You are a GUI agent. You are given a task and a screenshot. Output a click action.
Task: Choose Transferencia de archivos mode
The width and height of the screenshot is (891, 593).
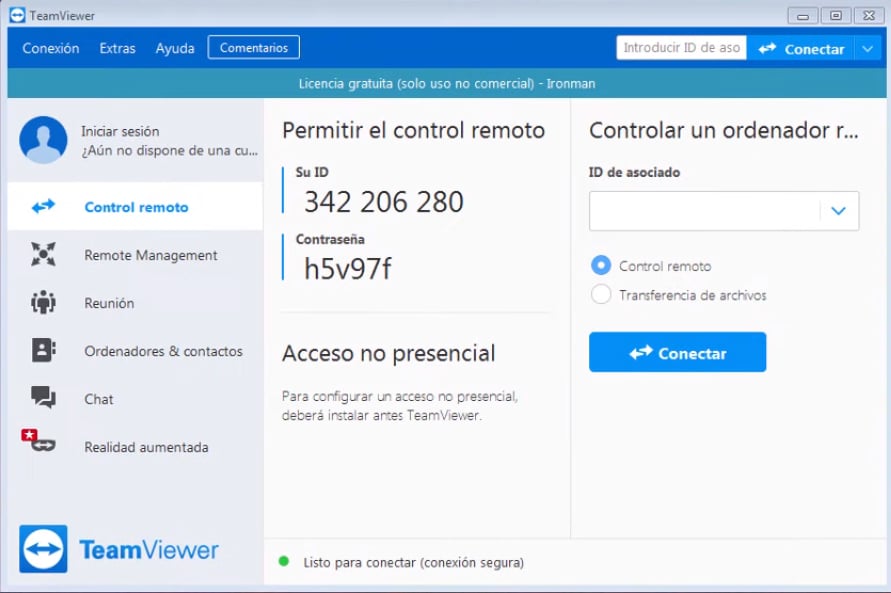click(601, 295)
